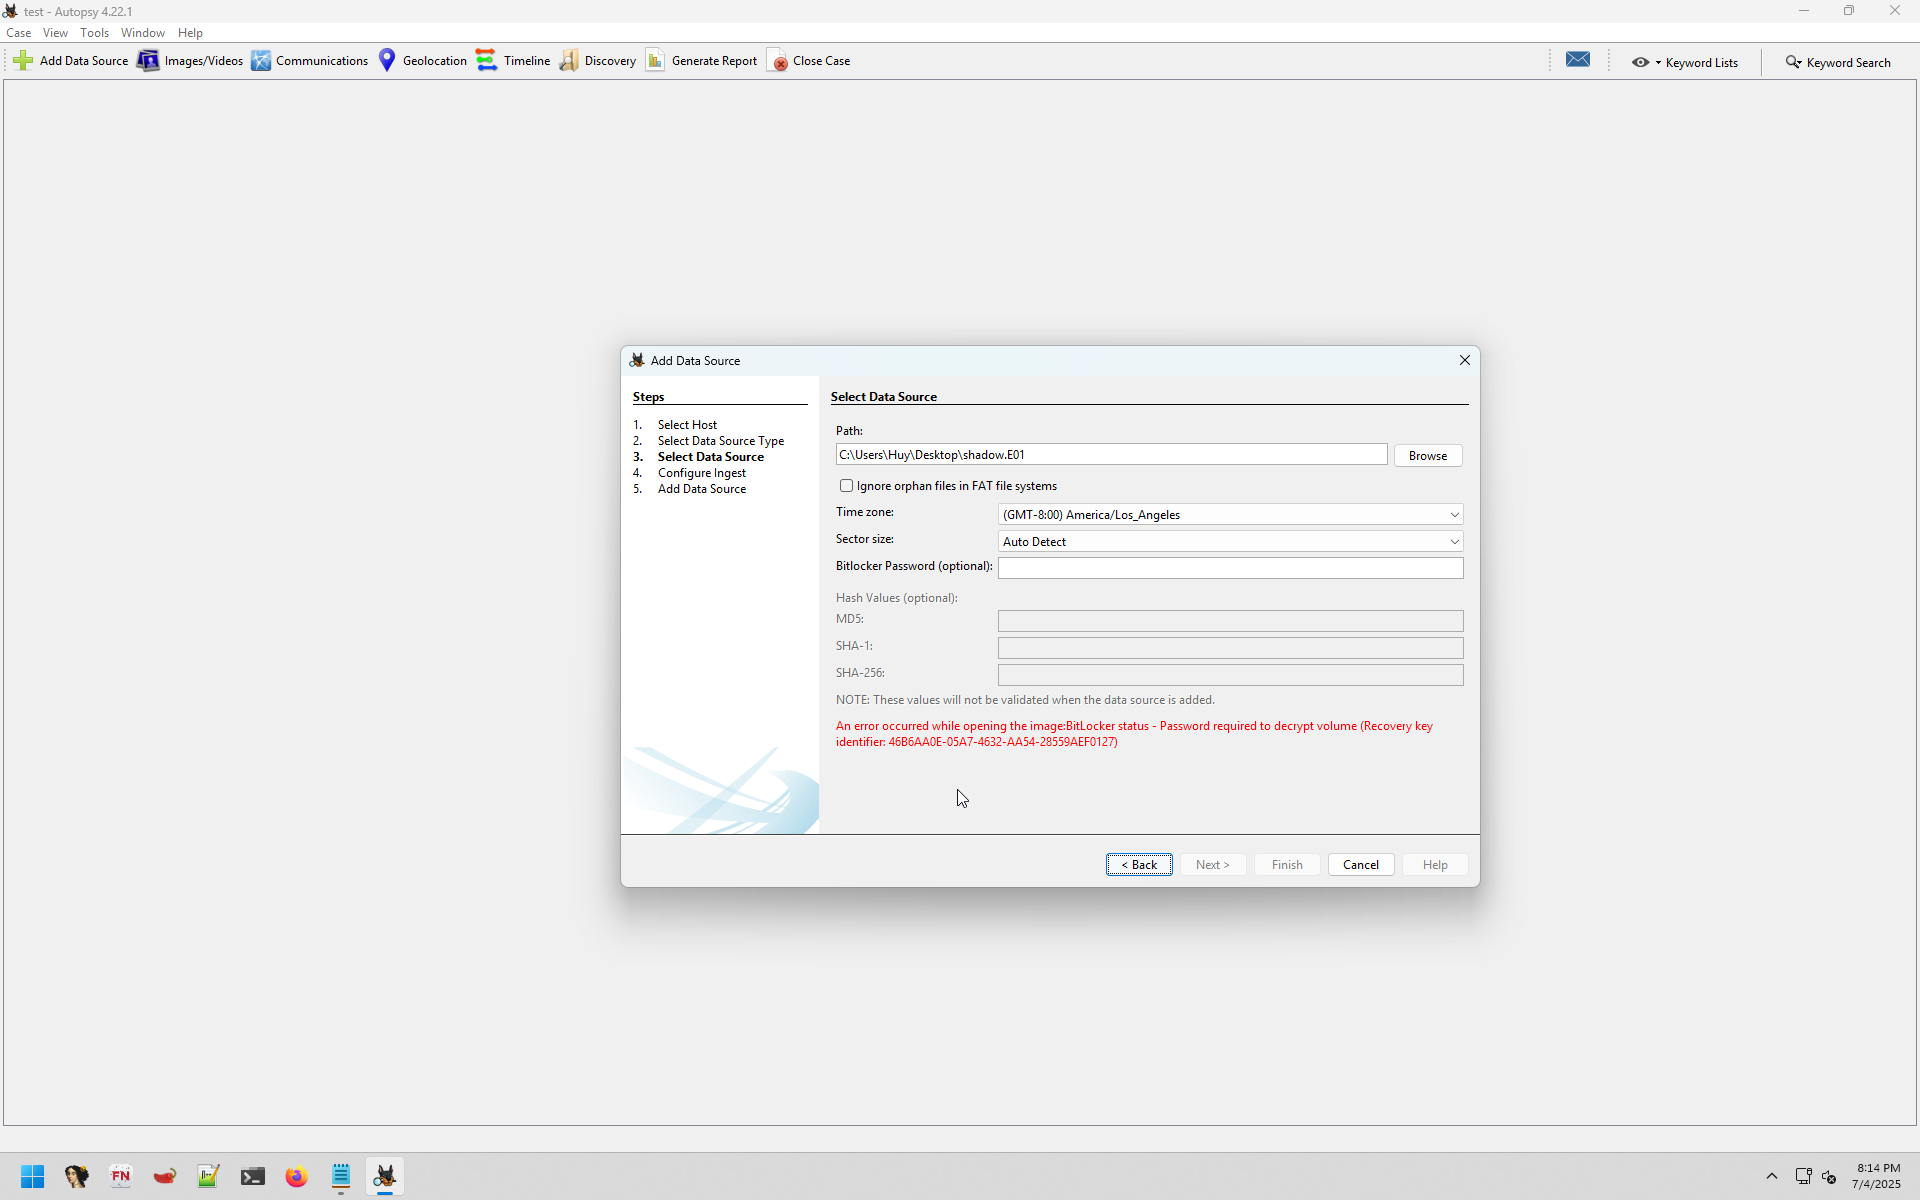
Task: Click the Back button in wizard
Action: point(1139,865)
